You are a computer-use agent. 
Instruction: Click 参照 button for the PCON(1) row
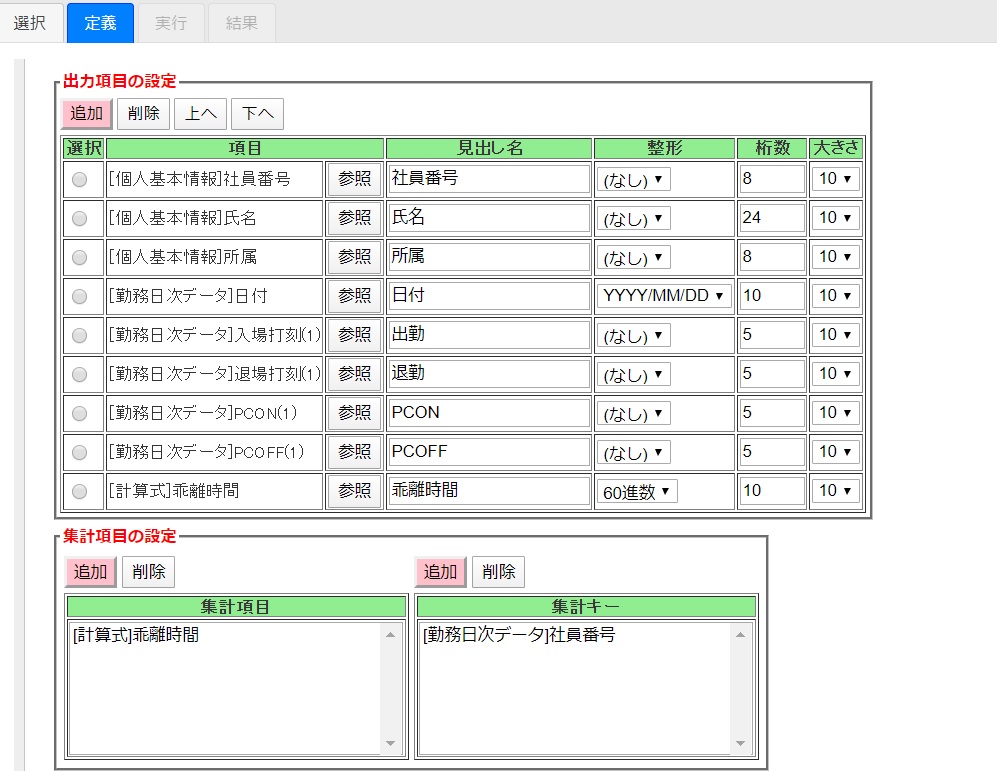(354, 413)
